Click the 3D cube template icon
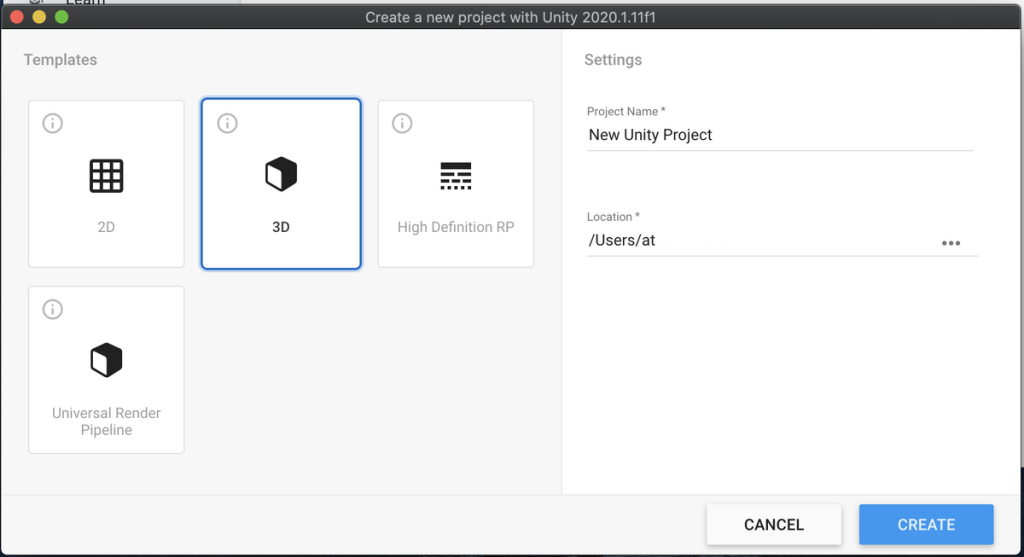1024x557 pixels. 281,176
